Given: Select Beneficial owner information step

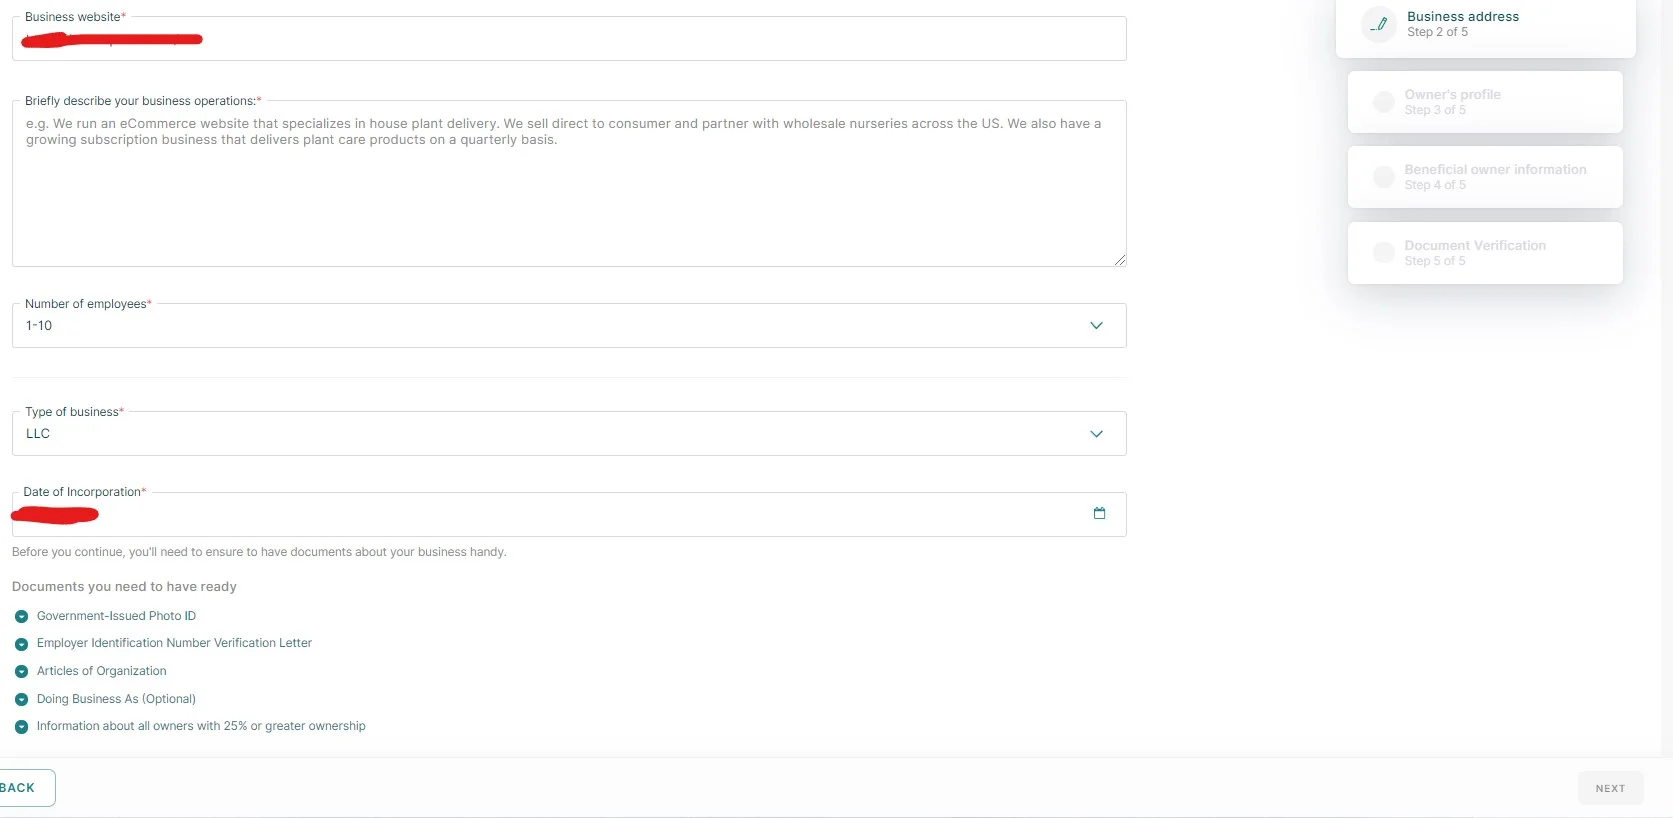Looking at the screenshot, I should 1494,177.
